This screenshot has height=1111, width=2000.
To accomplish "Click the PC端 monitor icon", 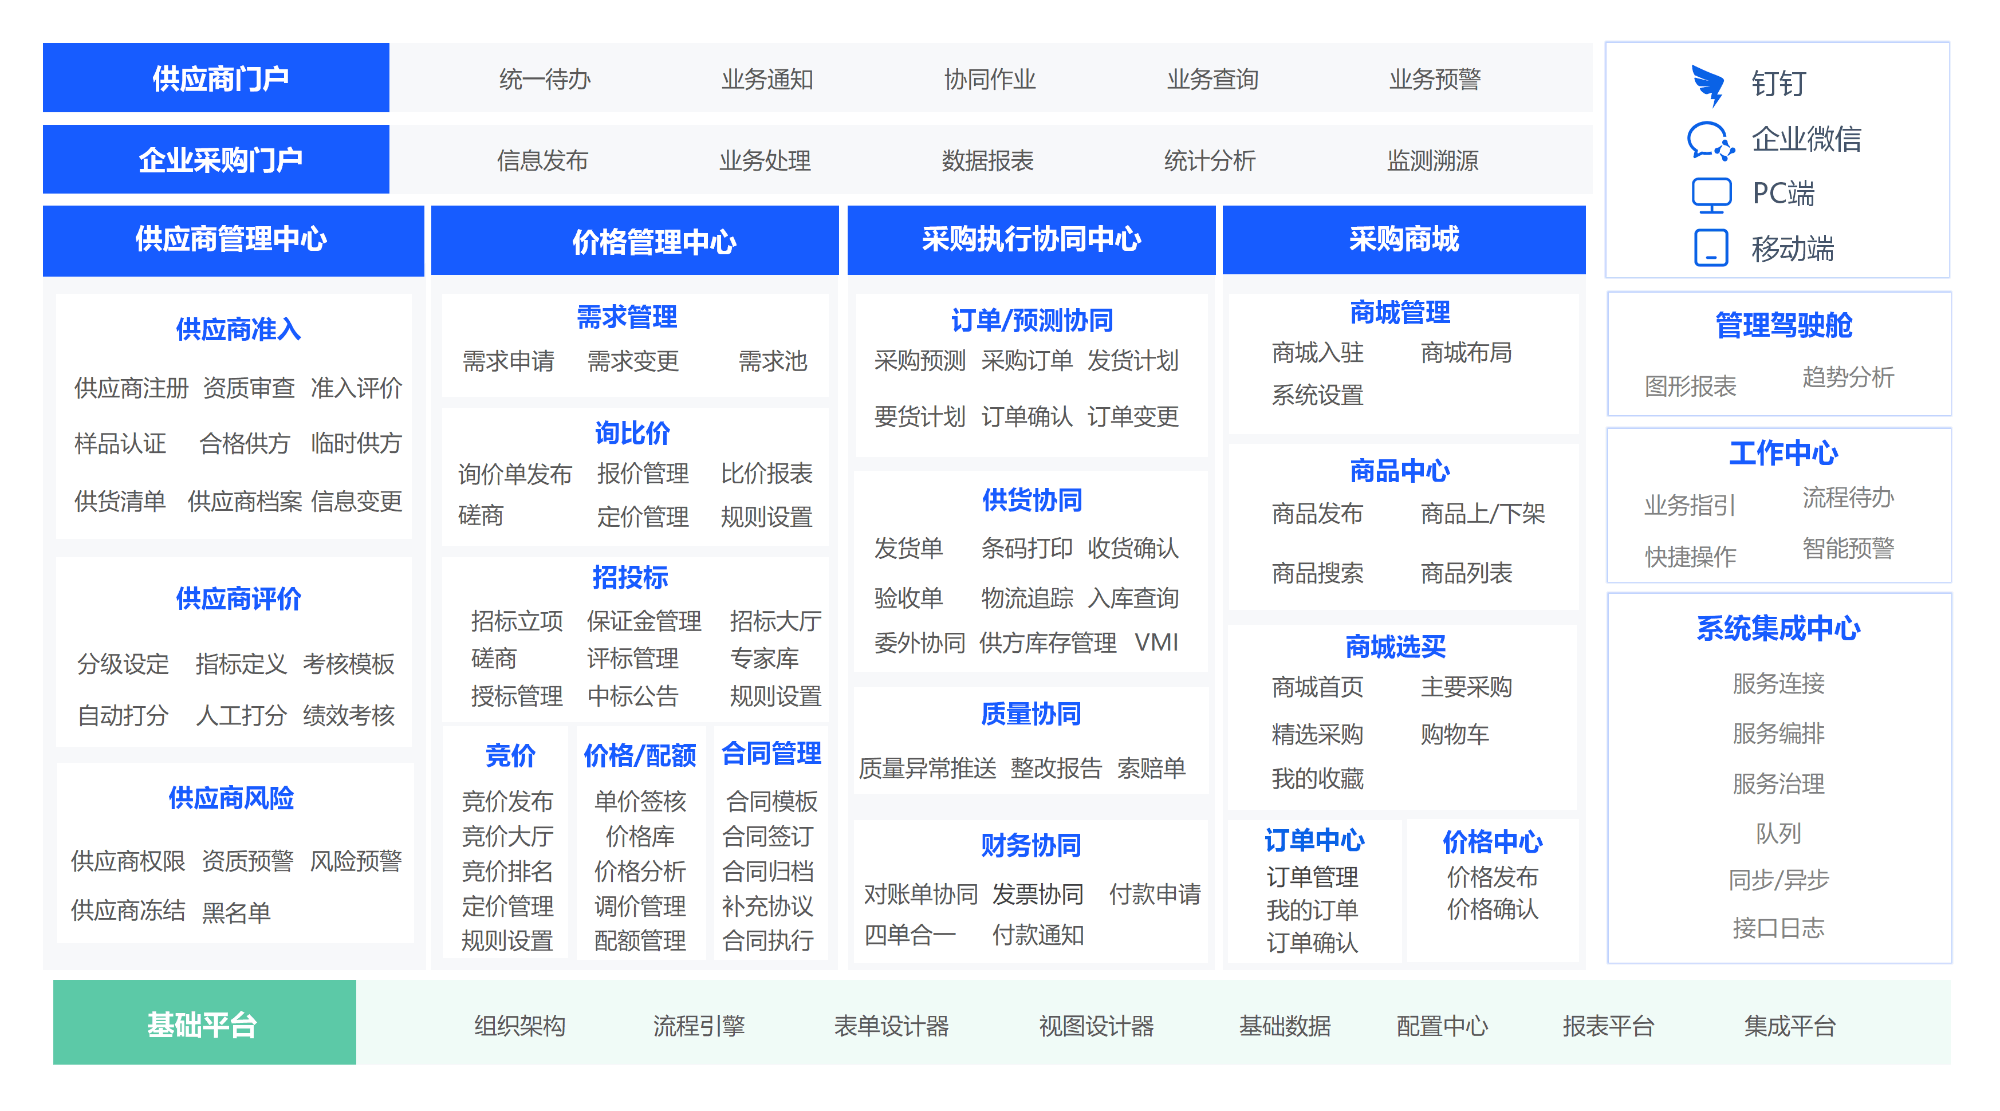I will click(1711, 194).
